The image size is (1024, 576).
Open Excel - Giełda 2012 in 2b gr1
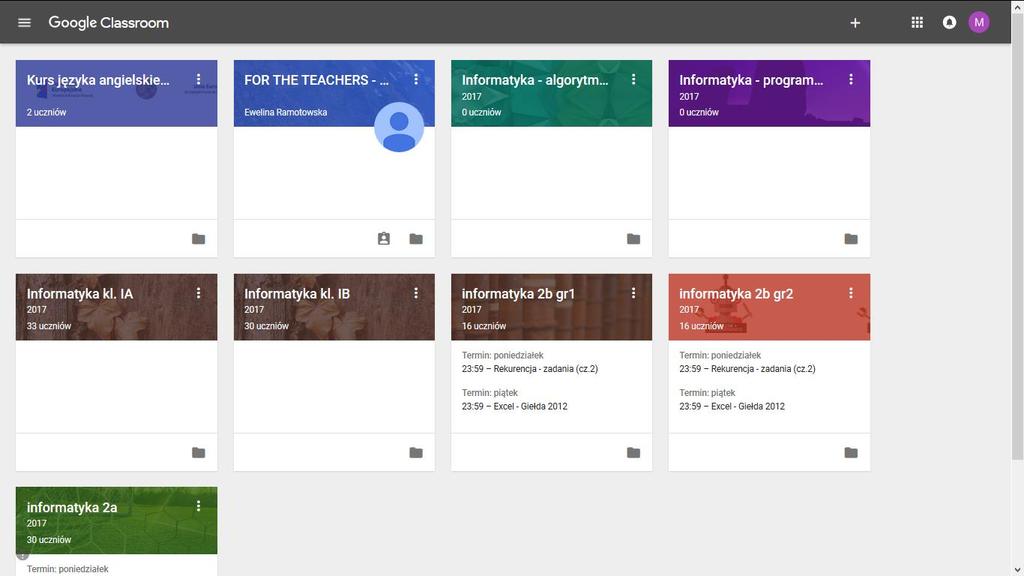515,406
